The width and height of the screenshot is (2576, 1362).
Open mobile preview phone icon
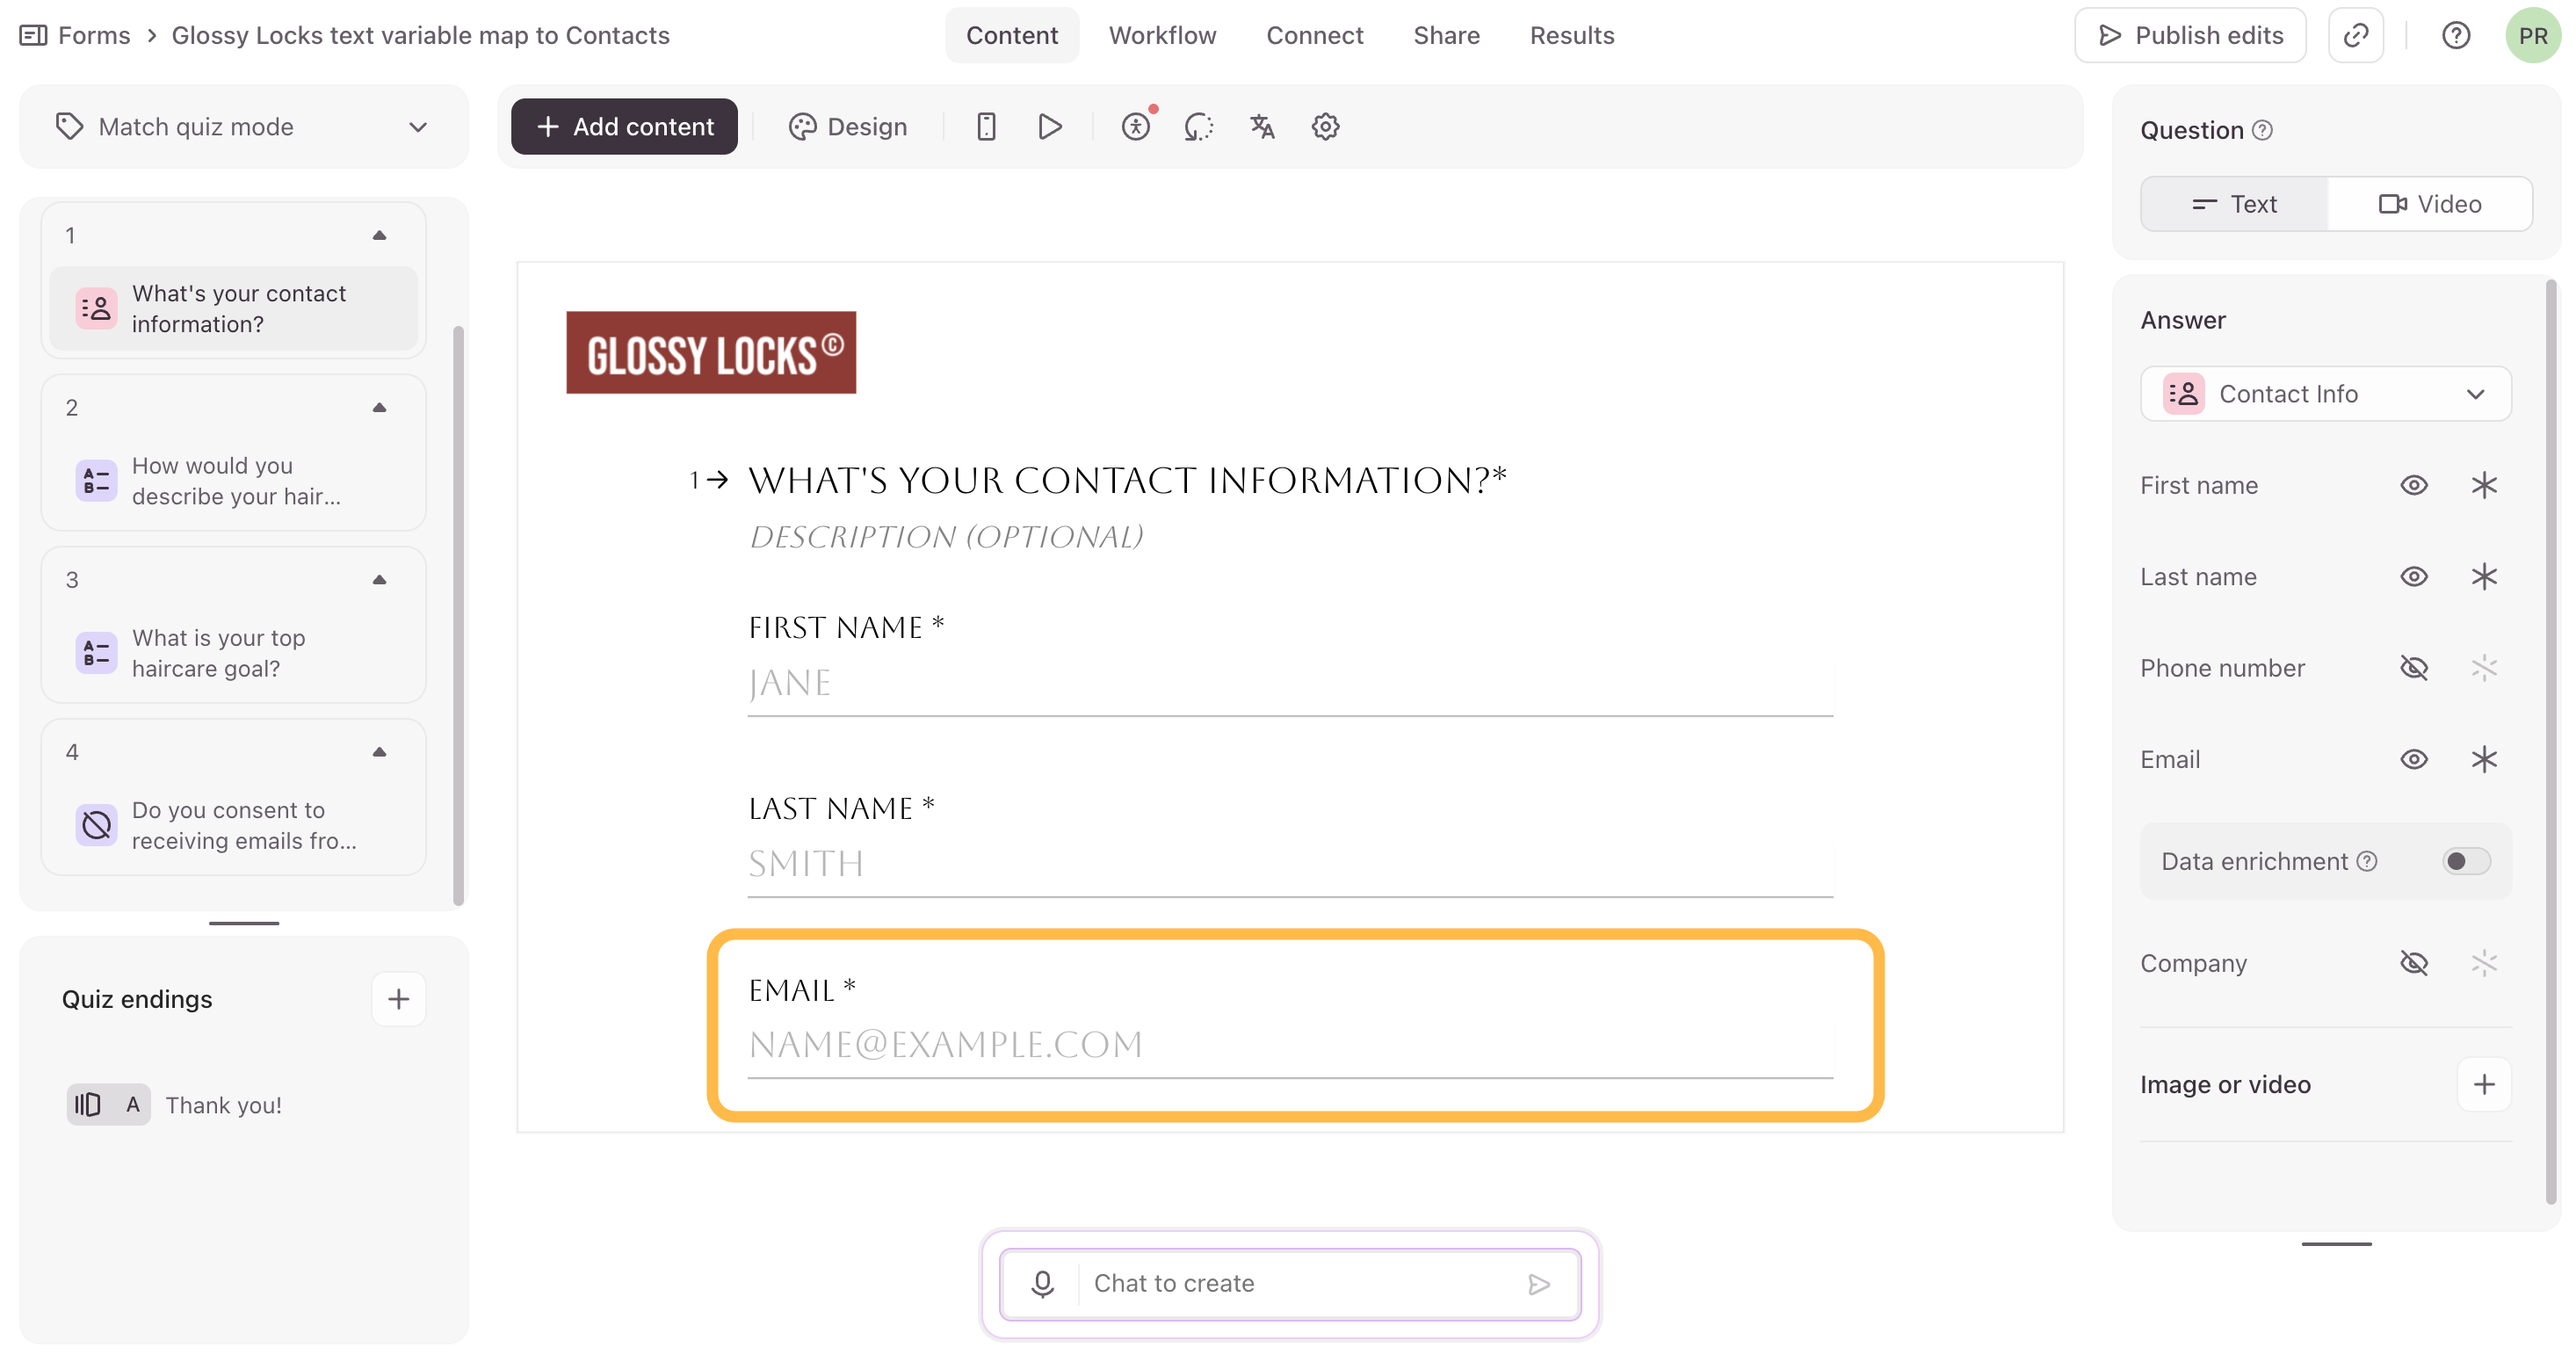coord(986,127)
